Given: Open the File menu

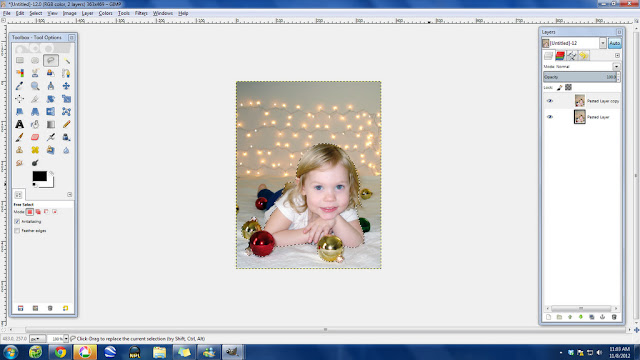Looking at the screenshot, I should click(7, 13).
